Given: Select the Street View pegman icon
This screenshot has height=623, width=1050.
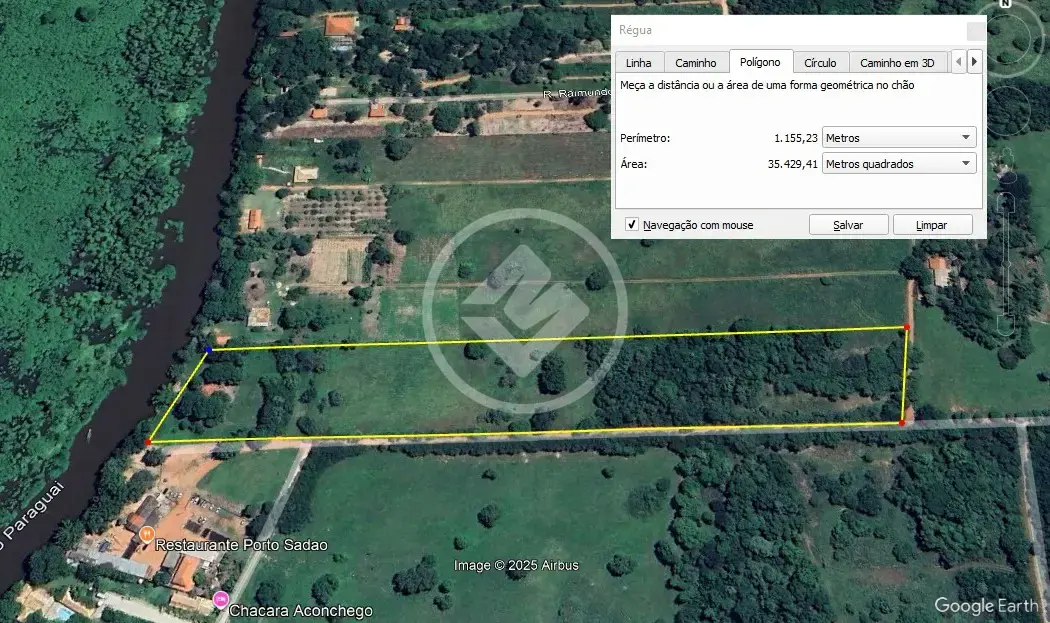Looking at the screenshot, I should tap(1005, 165).
